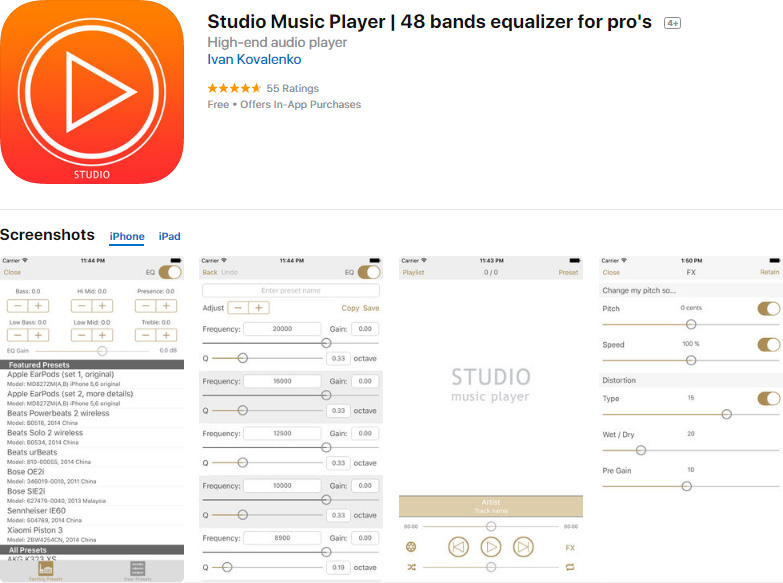Switch to iPad screenshots tab
The image size is (783, 583).
pyautogui.click(x=169, y=236)
